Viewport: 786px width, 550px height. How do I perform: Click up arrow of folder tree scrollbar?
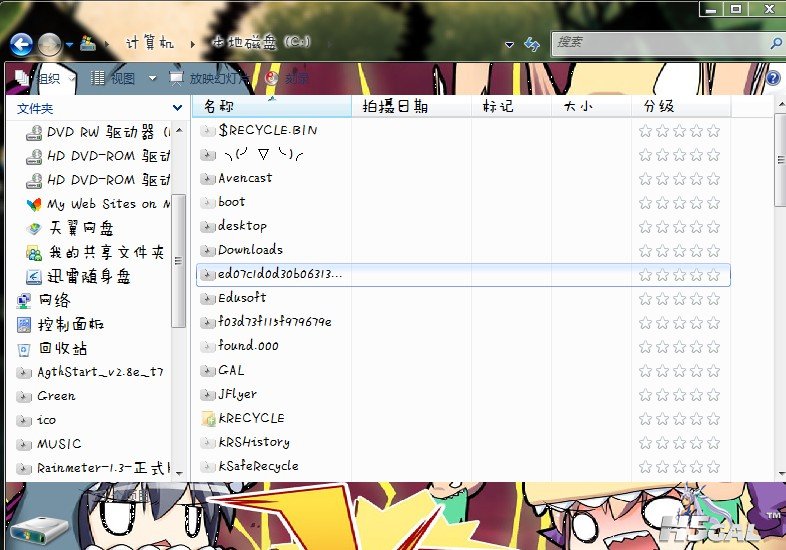coord(179,130)
